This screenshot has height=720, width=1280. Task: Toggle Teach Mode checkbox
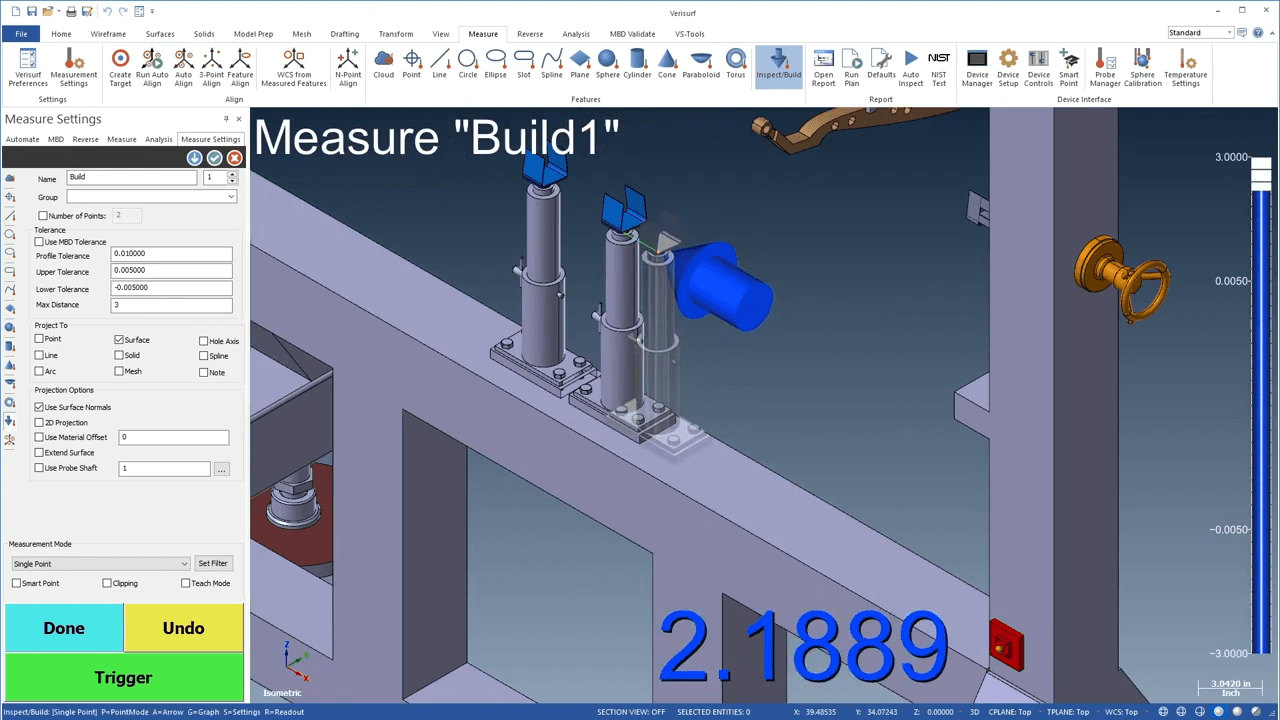pyautogui.click(x=185, y=583)
